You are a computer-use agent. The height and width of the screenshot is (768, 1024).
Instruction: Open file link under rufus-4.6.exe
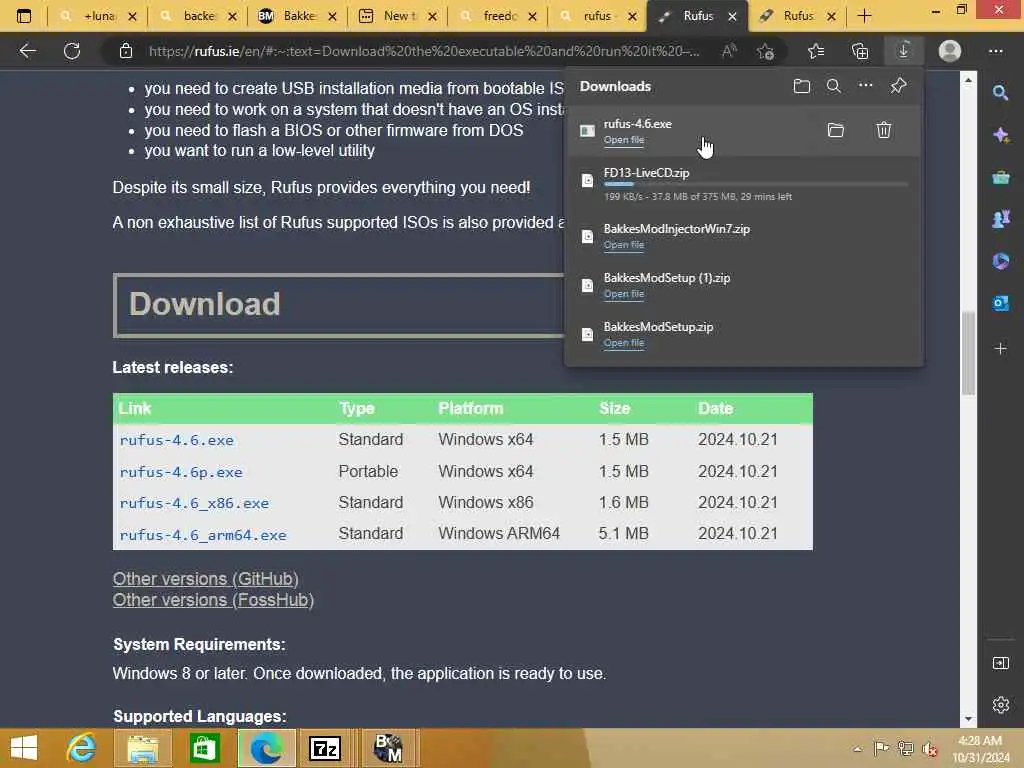[624, 140]
